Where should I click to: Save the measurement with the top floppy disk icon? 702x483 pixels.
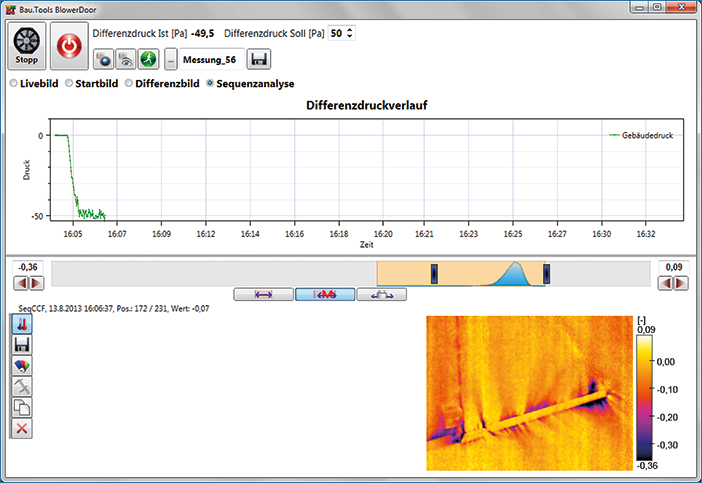click(259, 59)
